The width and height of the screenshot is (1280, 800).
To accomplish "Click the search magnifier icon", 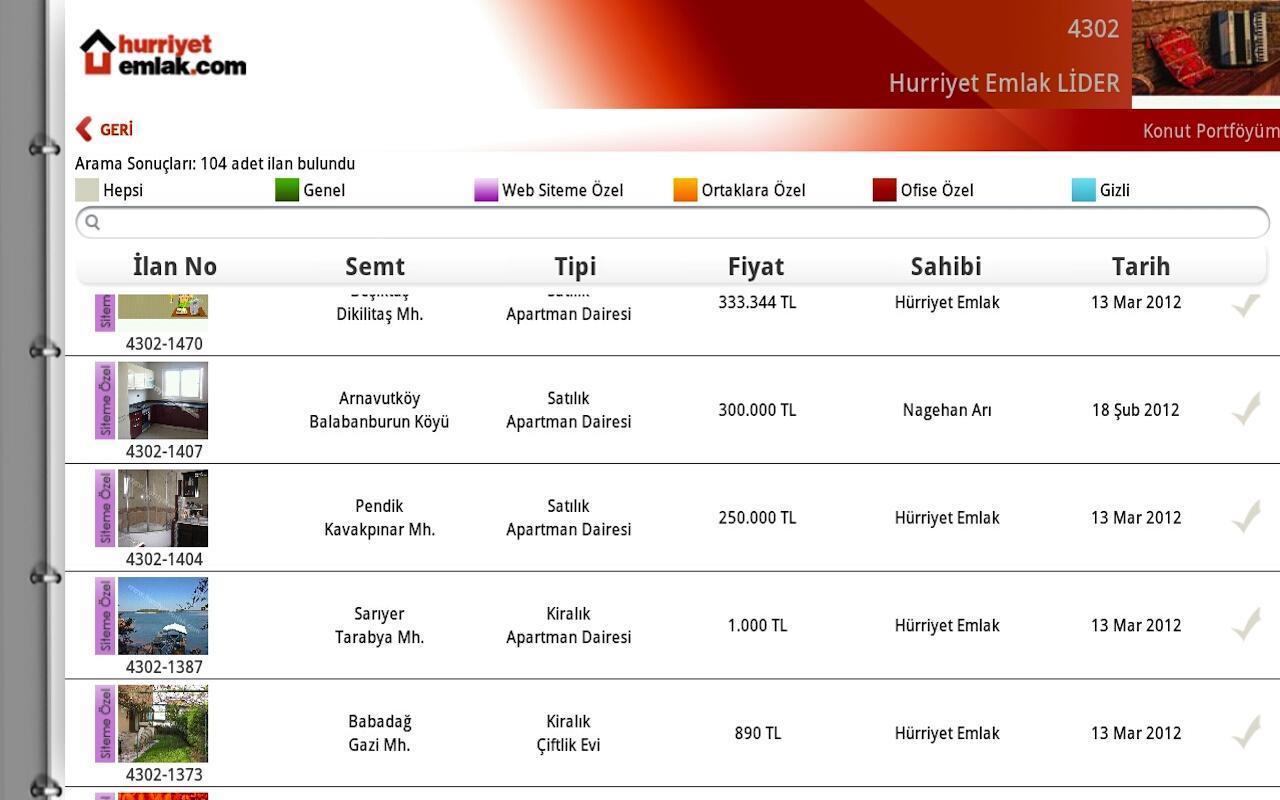I will [x=92, y=222].
